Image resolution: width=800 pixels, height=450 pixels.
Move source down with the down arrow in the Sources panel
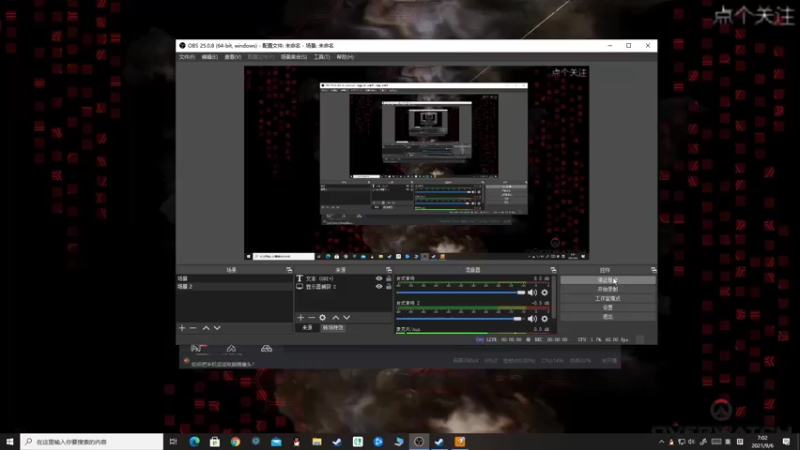point(347,317)
